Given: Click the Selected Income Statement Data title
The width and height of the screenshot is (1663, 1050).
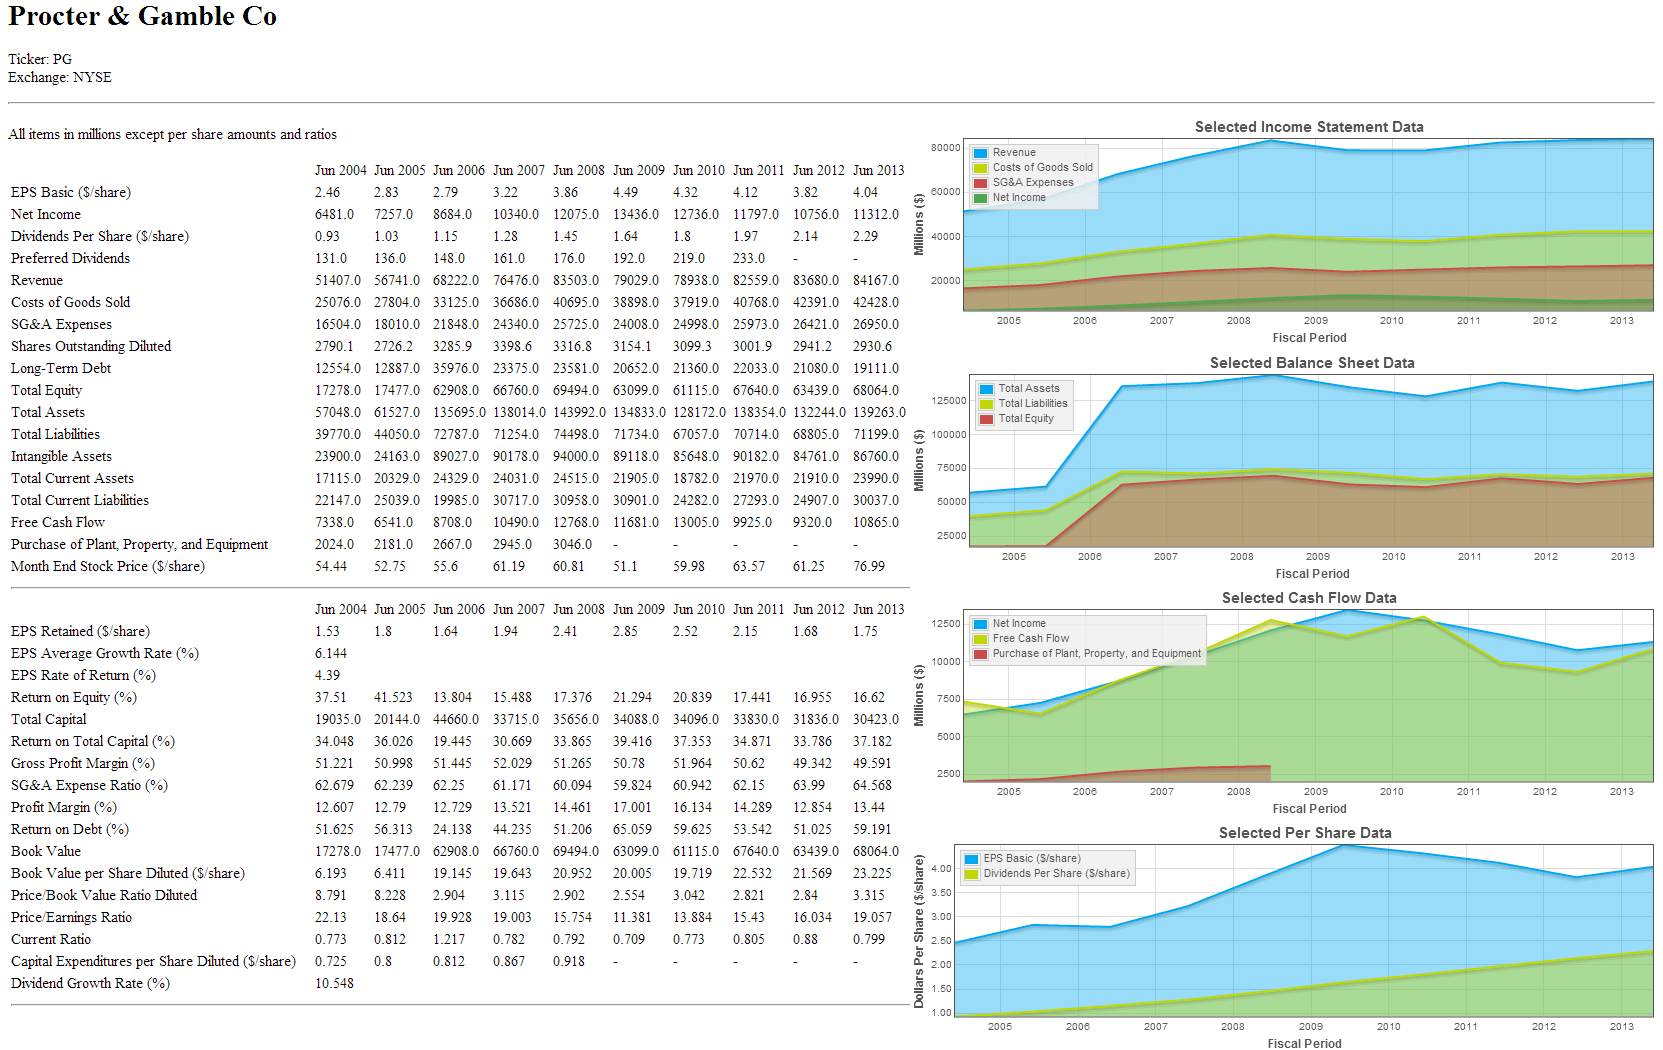Looking at the screenshot, I should [x=1309, y=127].
